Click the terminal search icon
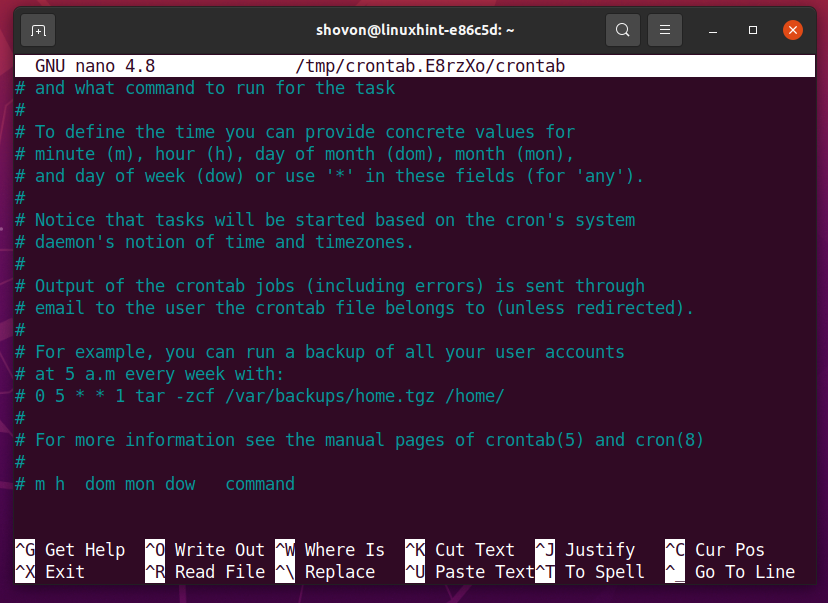Viewport: 828px width, 603px height. 623,30
